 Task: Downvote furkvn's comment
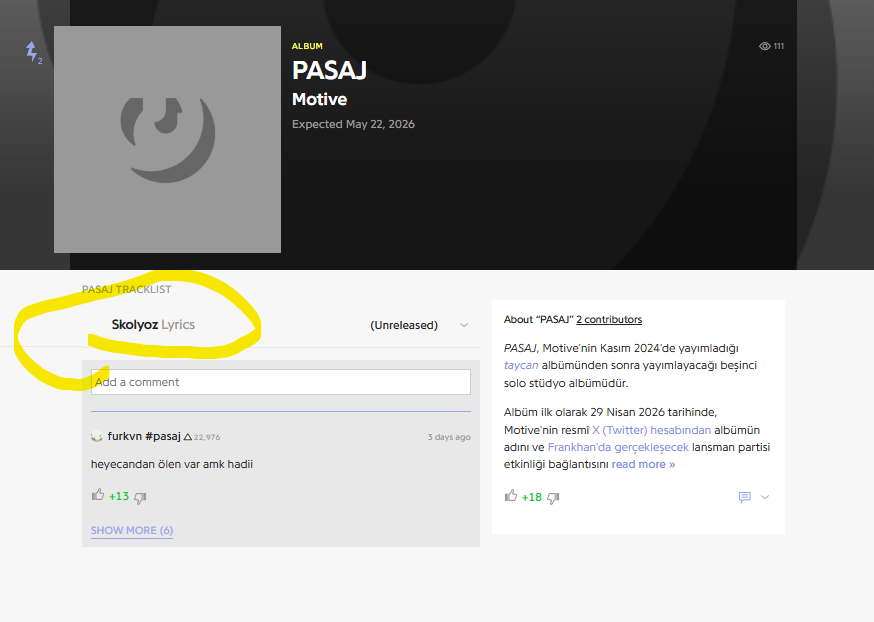(x=140, y=498)
